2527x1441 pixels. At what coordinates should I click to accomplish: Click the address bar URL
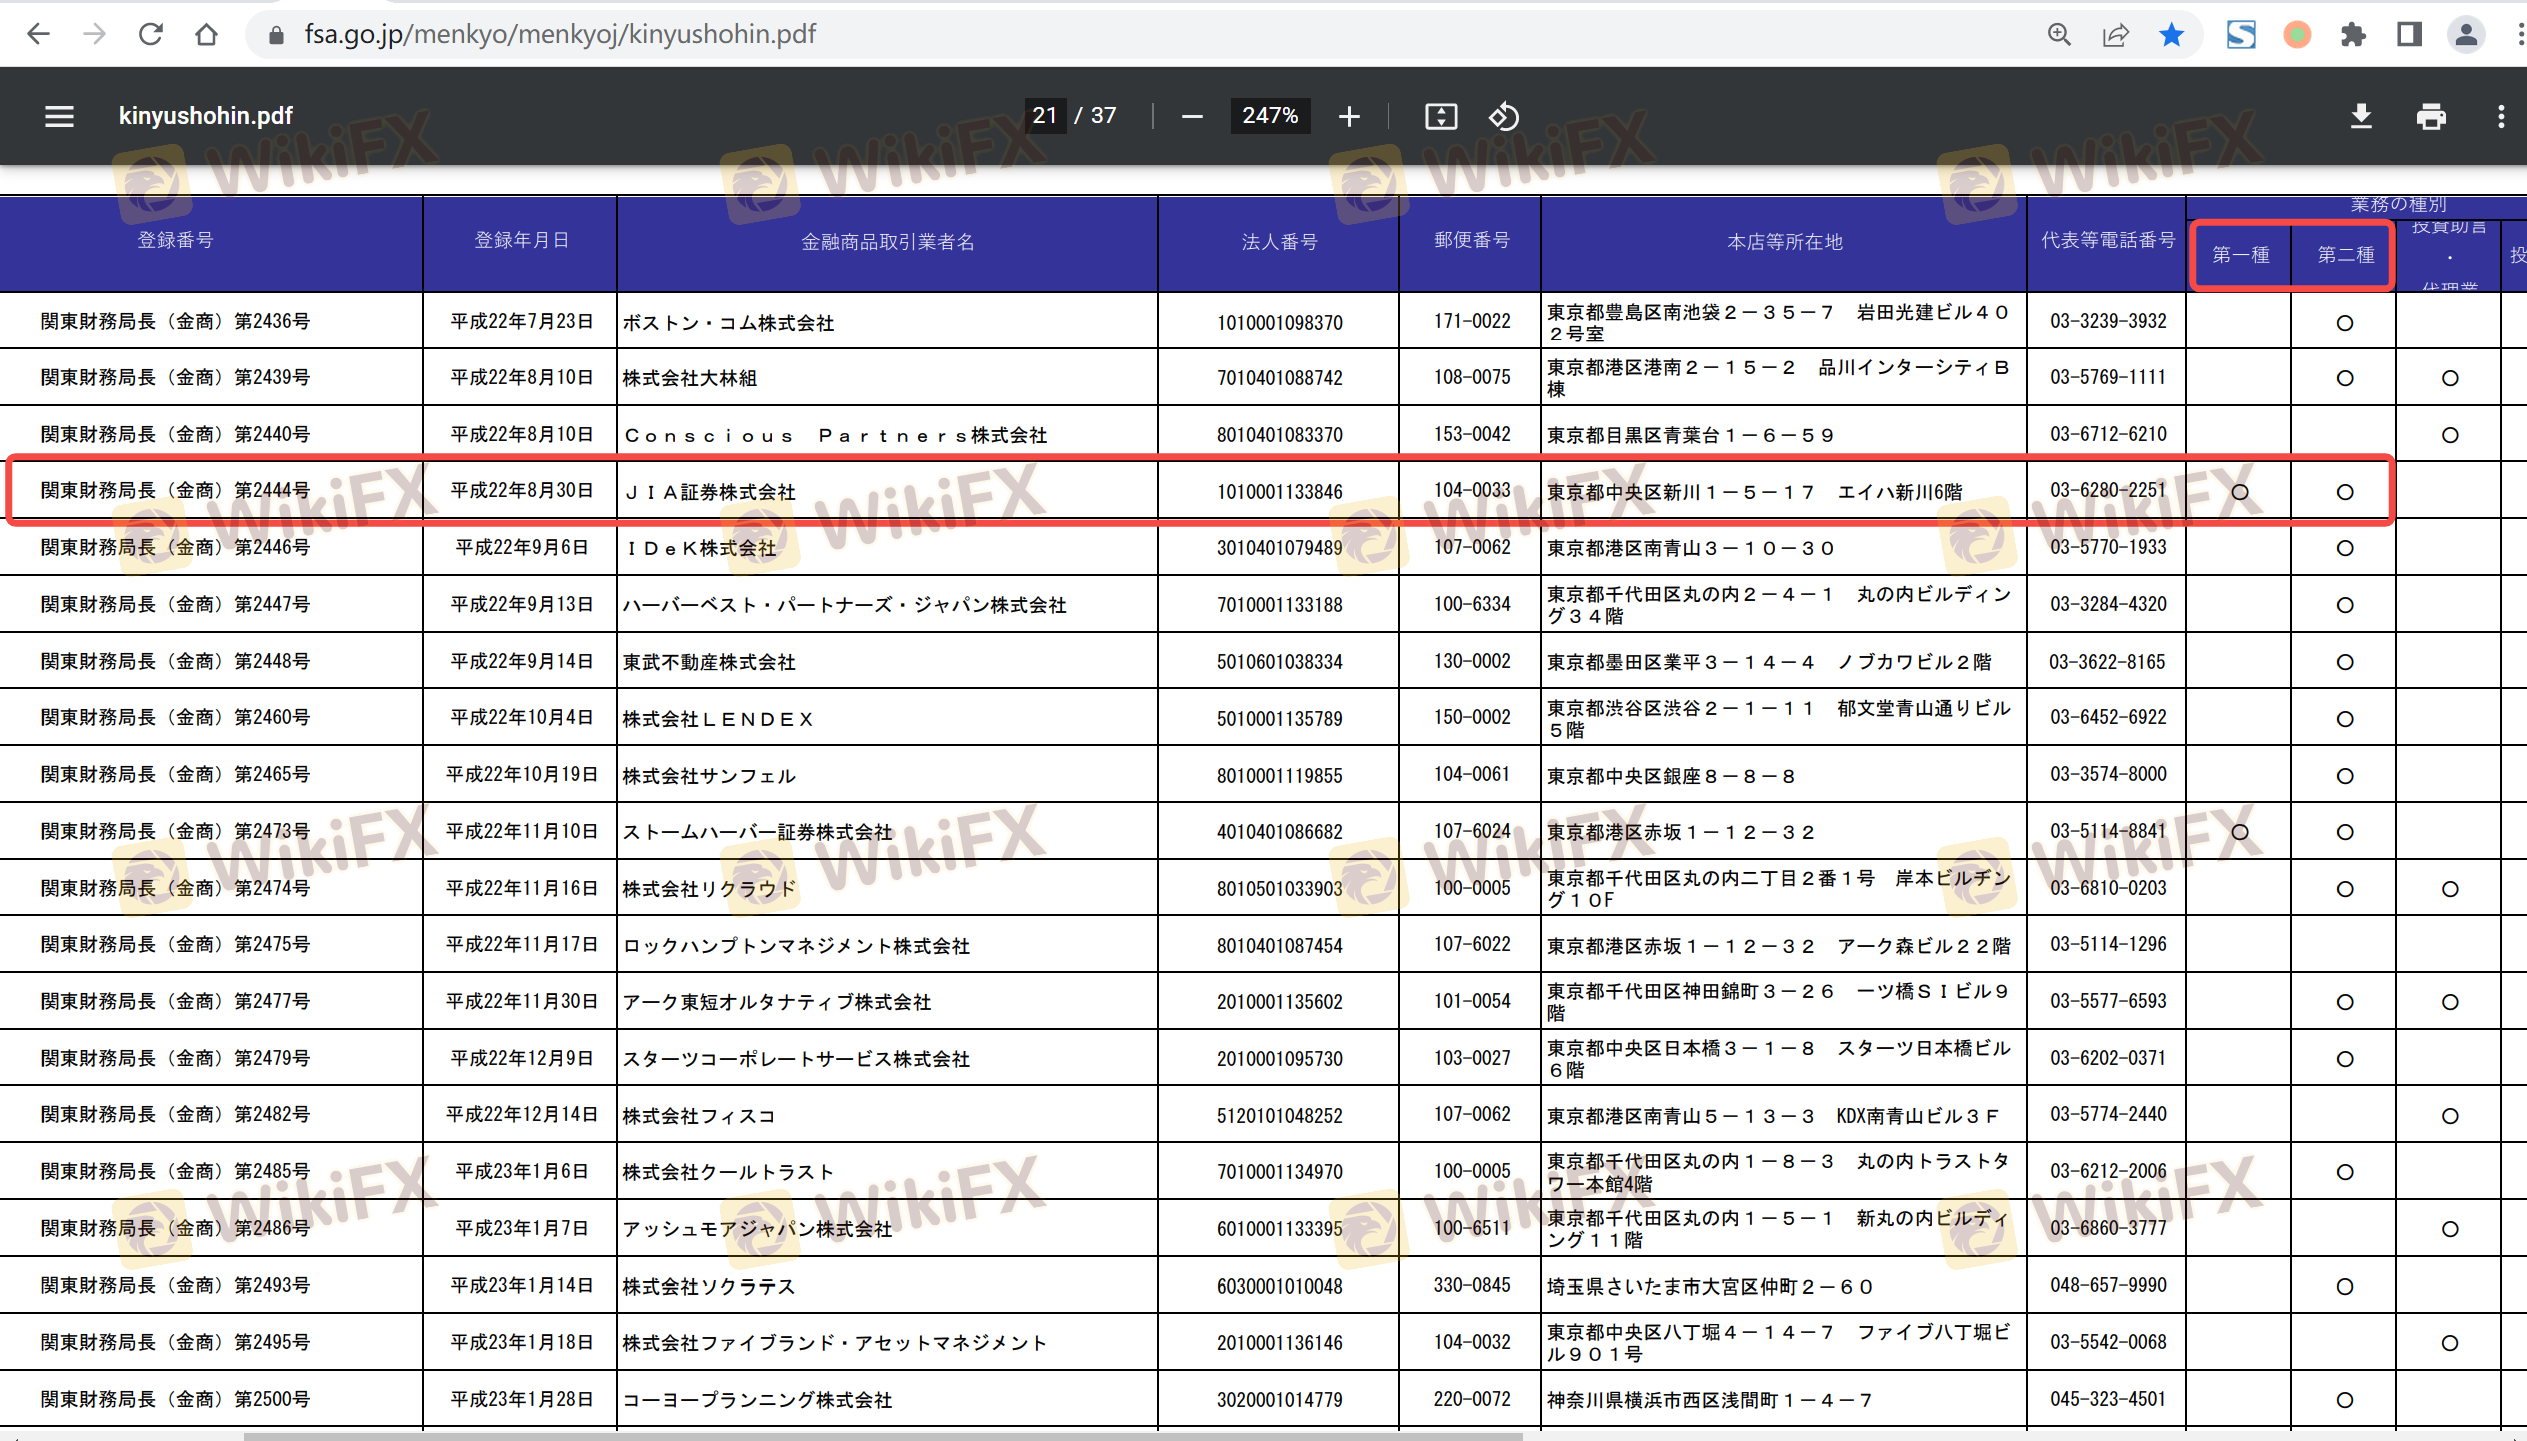pos(560,34)
